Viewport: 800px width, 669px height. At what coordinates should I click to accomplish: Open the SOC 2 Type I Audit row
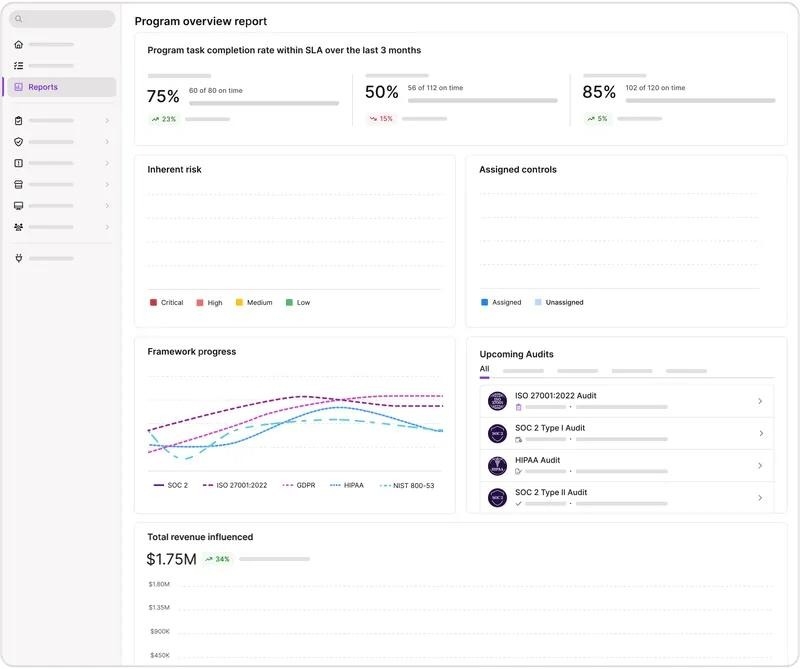[627, 433]
